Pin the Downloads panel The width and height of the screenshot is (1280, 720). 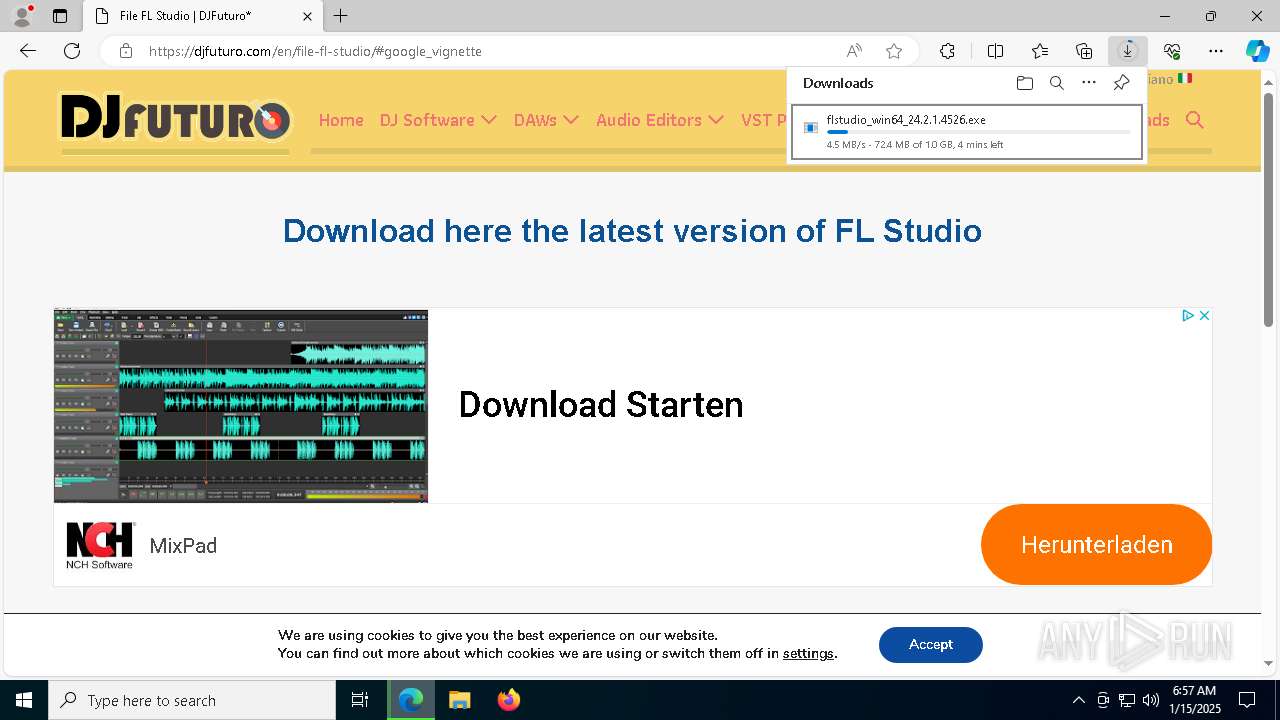tap(1121, 83)
